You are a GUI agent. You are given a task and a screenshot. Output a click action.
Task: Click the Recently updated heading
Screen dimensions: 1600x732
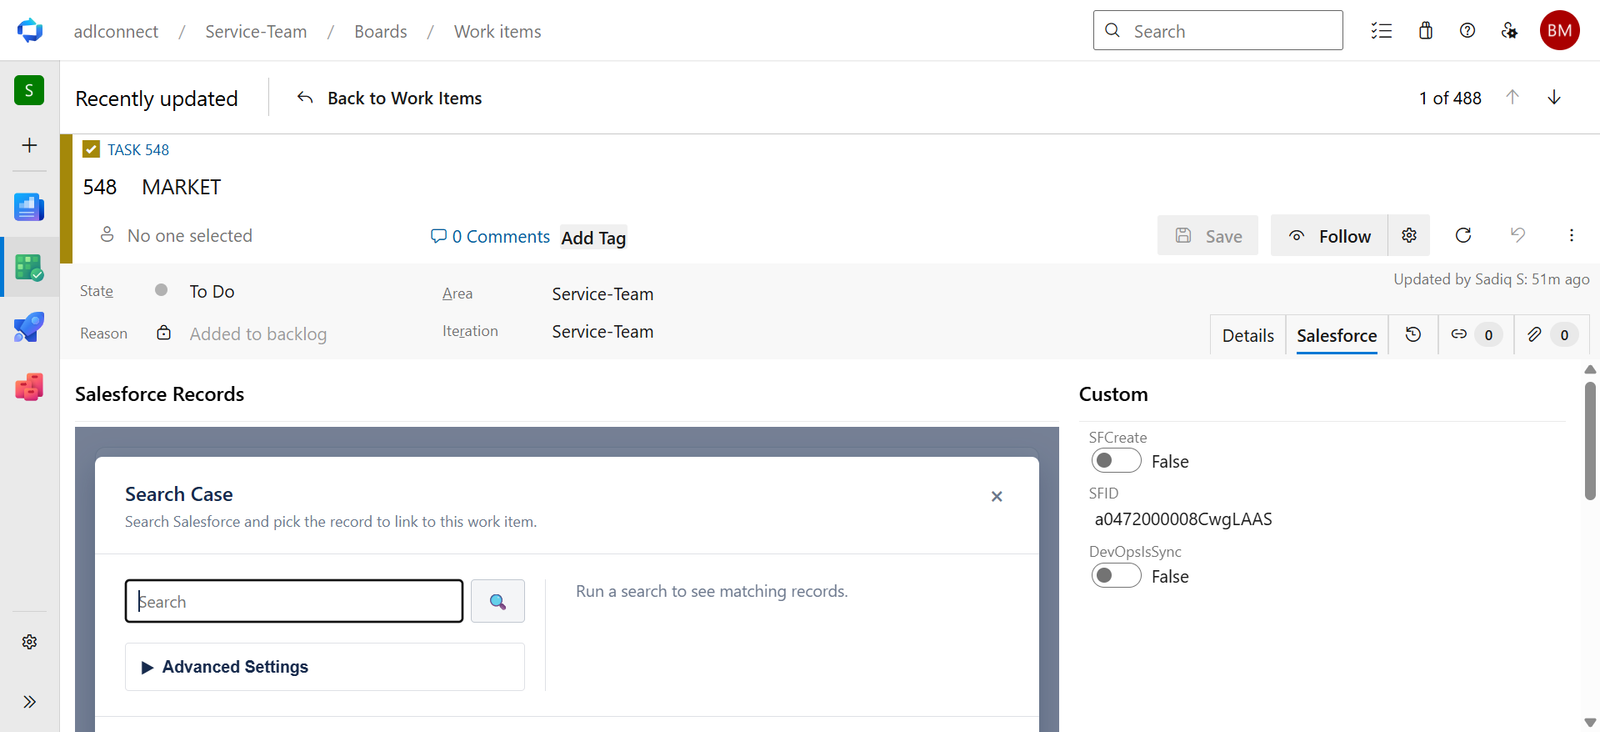pyautogui.click(x=156, y=98)
